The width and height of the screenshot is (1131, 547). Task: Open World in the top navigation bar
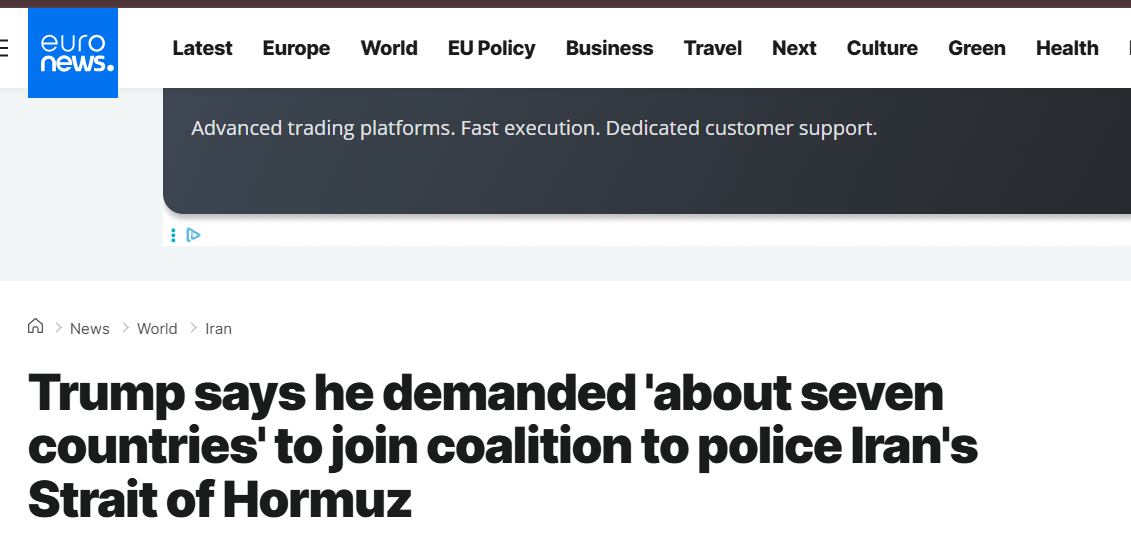pos(389,48)
